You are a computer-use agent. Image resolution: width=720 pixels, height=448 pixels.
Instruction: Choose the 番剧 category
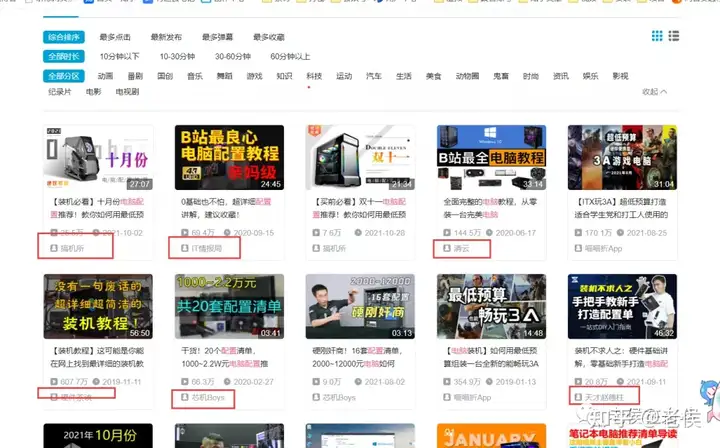pos(135,76)
